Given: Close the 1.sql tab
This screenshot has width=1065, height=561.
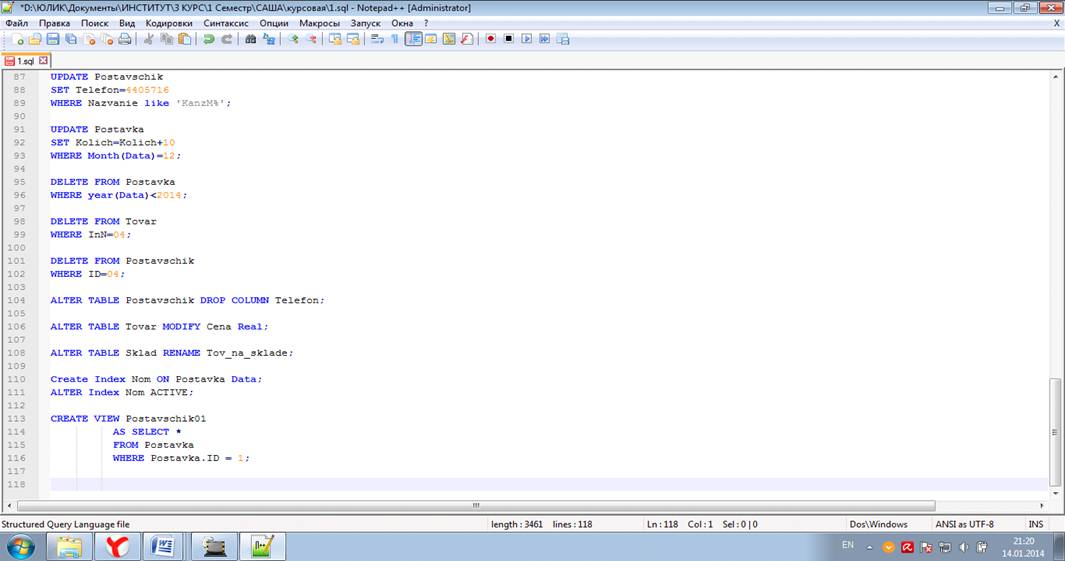Looking at the screenshot, I should [43, 60].
